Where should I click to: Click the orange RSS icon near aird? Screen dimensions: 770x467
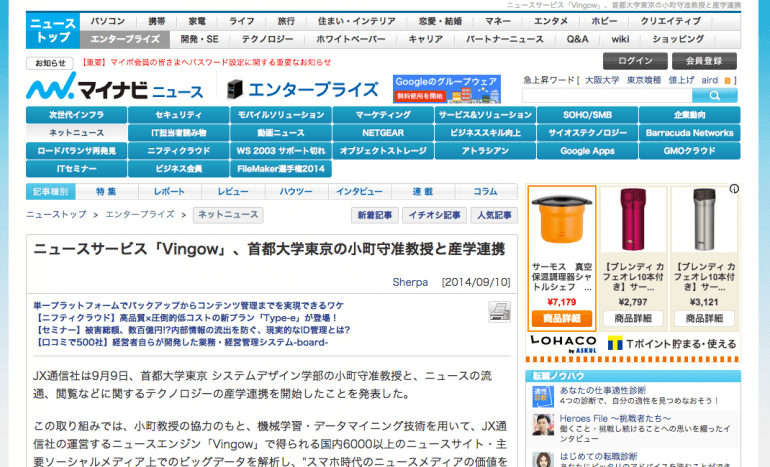(727, 81)
